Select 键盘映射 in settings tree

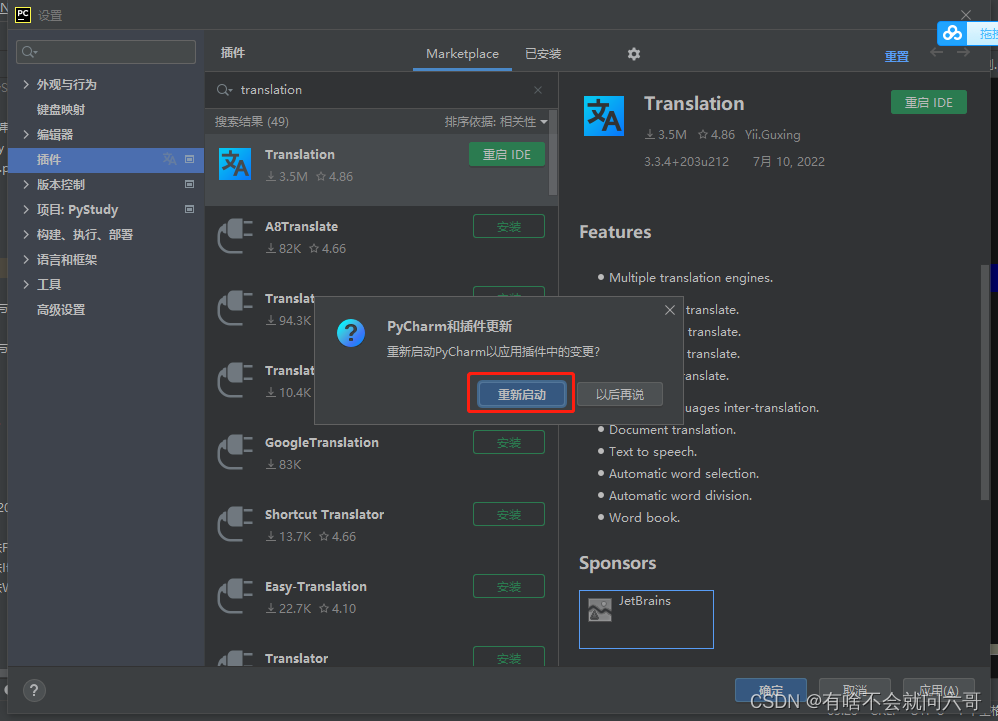coord(60,109)
